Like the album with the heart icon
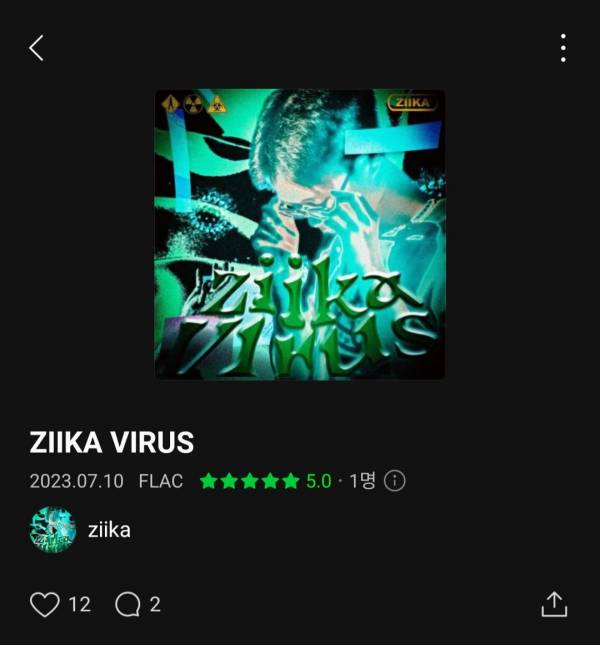 (x=45, y=604)
